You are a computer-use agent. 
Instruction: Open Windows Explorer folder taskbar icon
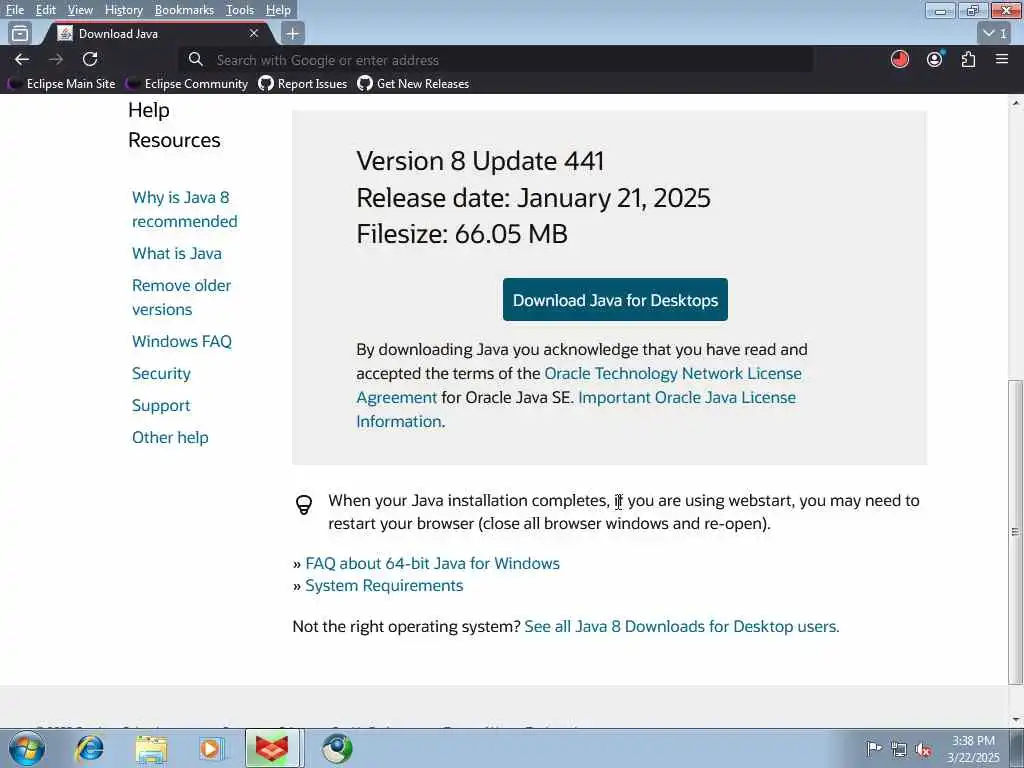(x=152, y=748)
